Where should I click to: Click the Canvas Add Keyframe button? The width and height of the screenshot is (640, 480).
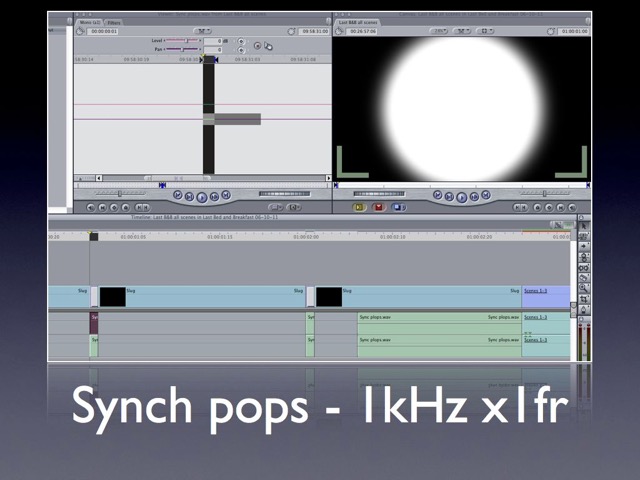click(x=549, y=208)
